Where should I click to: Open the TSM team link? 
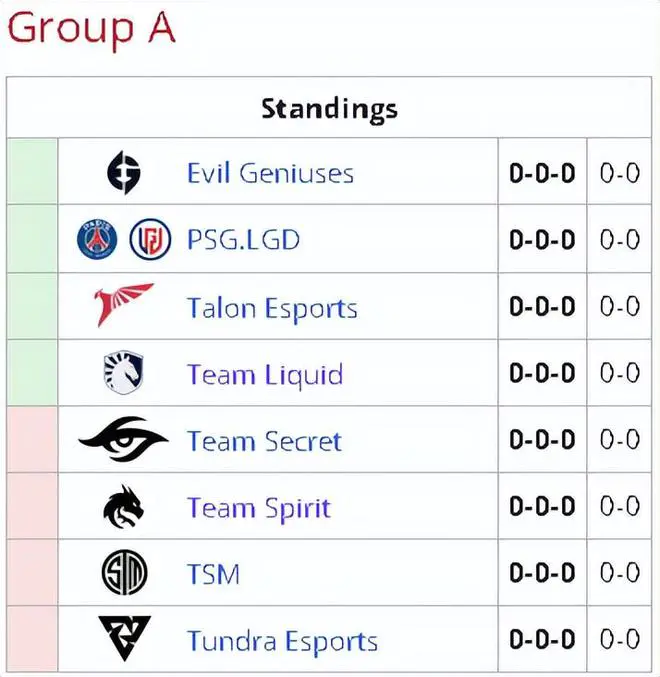tap(214, 574)
